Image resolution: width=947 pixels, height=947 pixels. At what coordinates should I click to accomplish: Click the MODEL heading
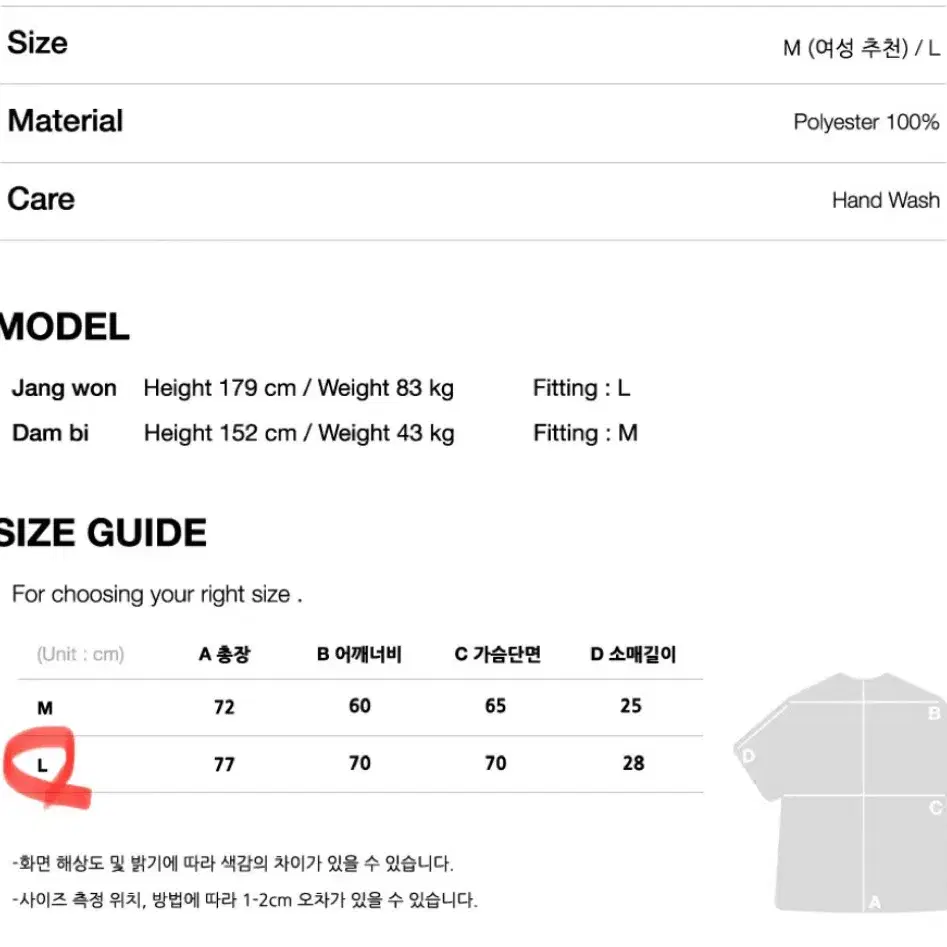click(65, 327)
